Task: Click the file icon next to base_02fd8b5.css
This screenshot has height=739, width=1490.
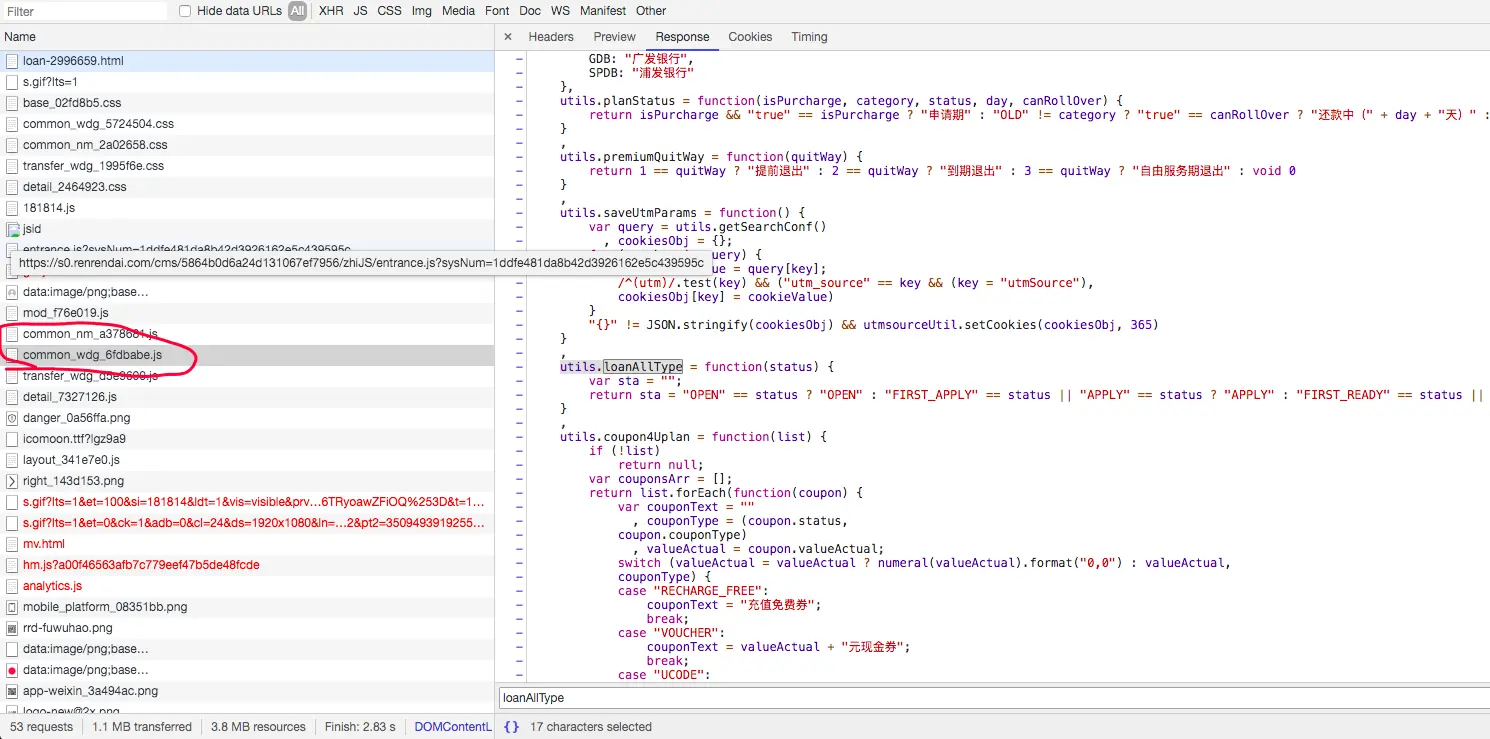Action: pos(12,103)
